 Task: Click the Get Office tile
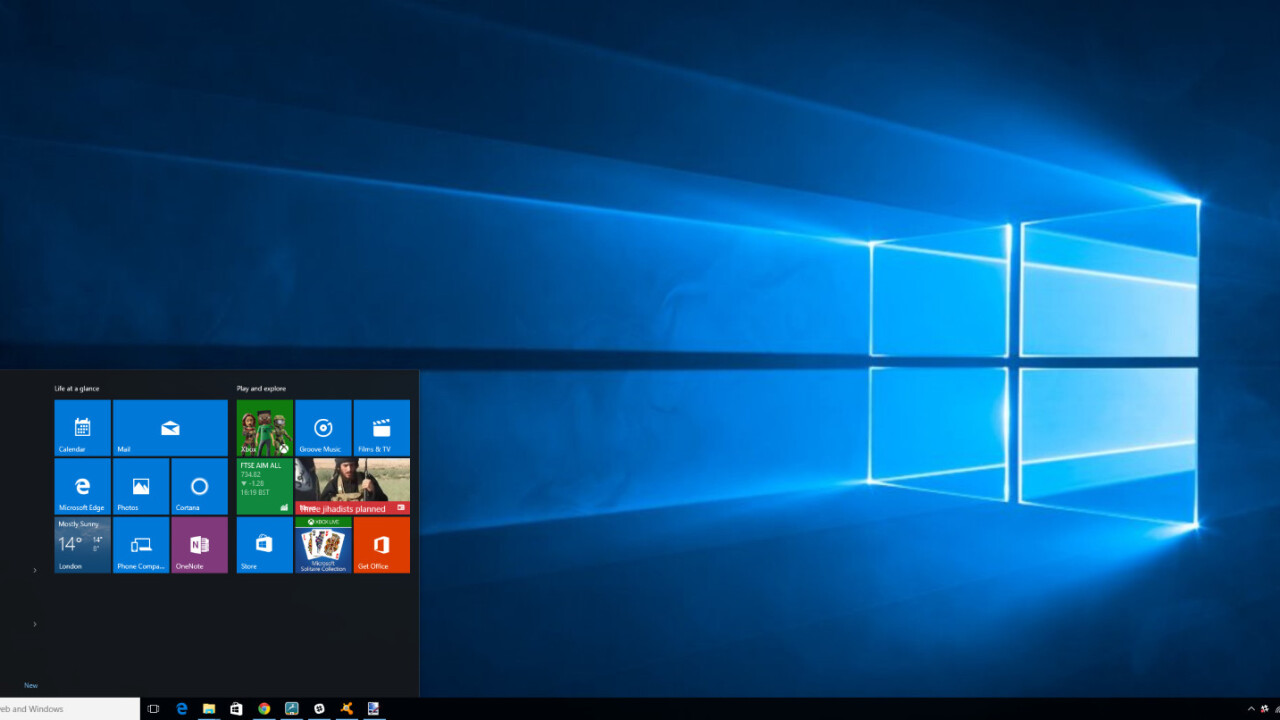[381, 545]
